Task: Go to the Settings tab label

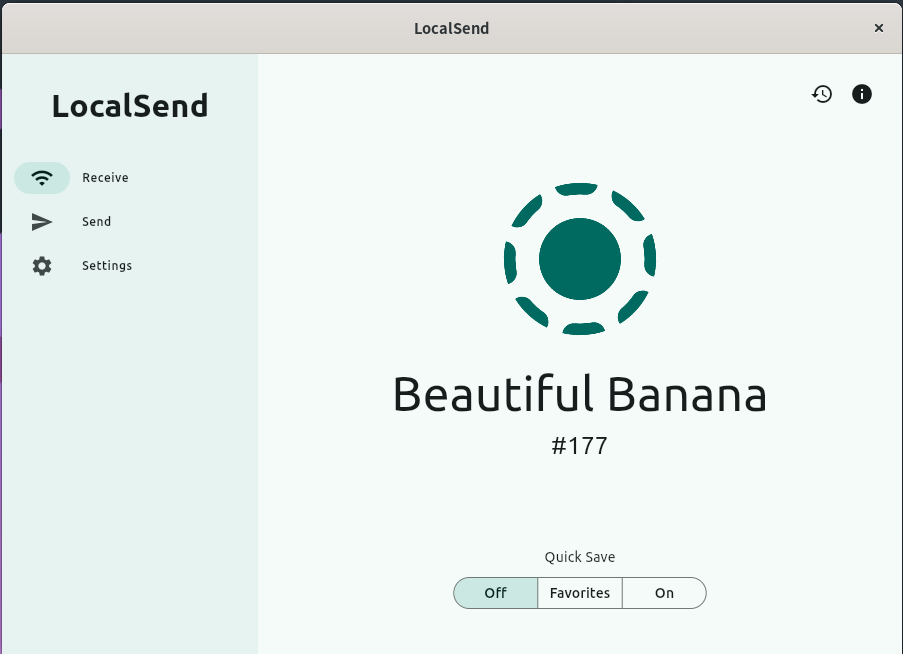Action: [107, 266]
